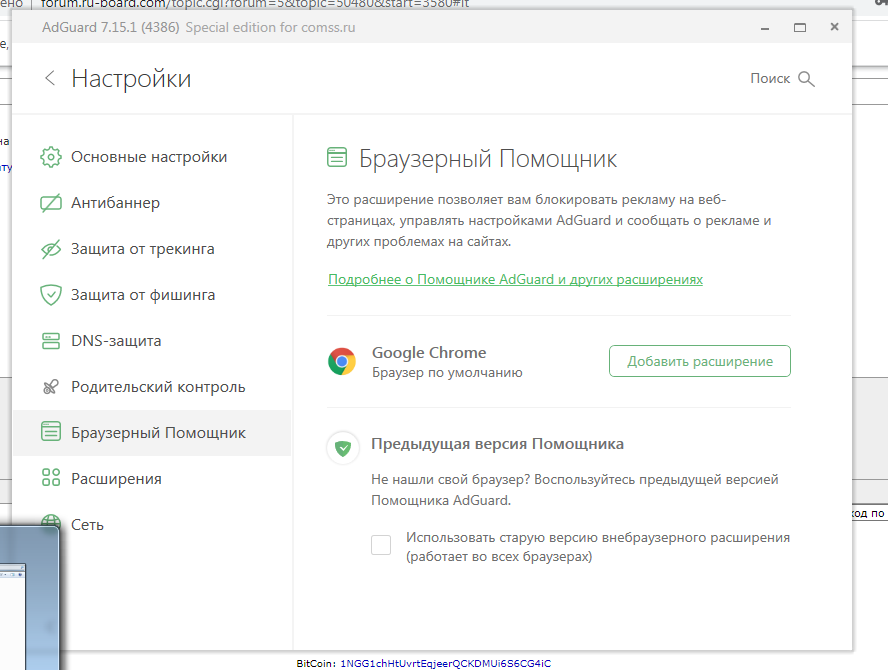Click the window preview thumbnail
Screen dimensions: 888x670
click(x=29, y=599)
